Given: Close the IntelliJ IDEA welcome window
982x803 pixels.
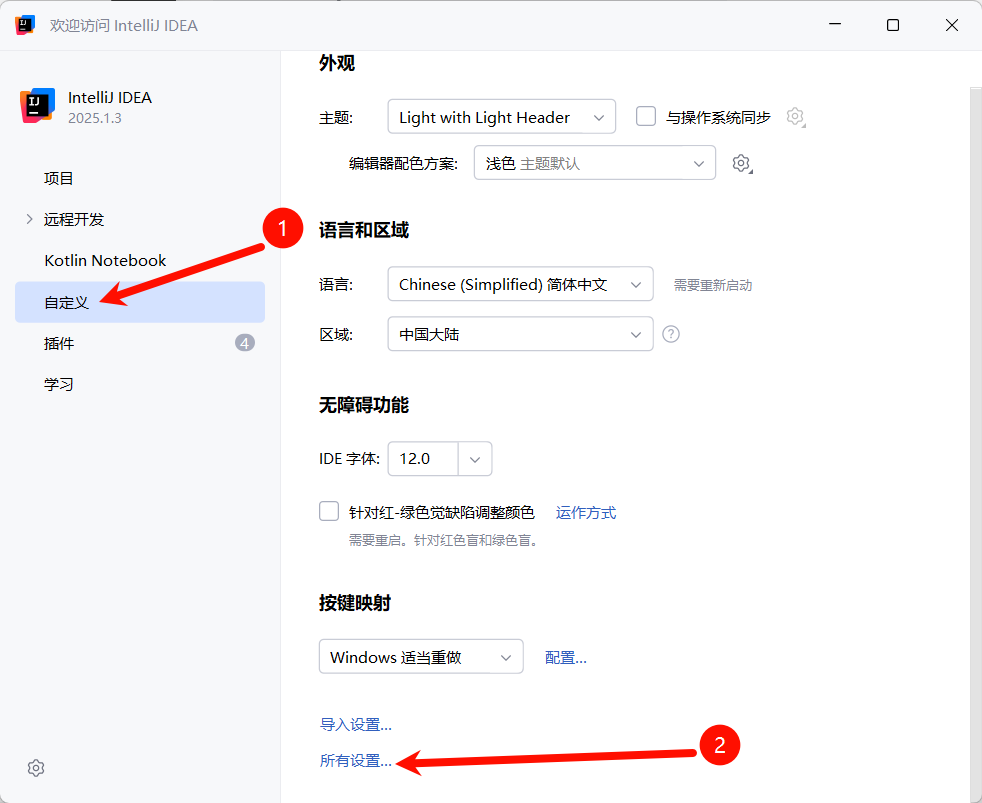Looking at the screenshot, I should click(952, 24).
